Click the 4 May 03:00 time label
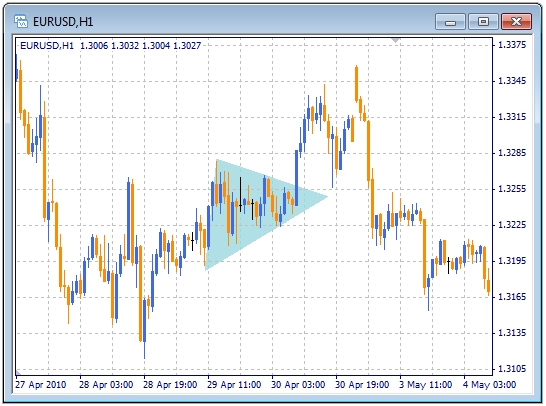Screen dimensions: 546x406 click(x=490, y=385)
